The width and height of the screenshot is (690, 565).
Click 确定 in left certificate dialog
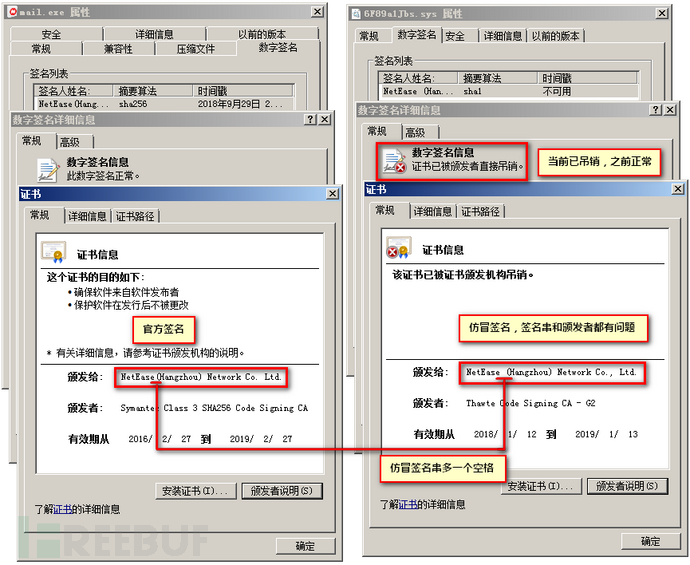click(x=305, y=547)
